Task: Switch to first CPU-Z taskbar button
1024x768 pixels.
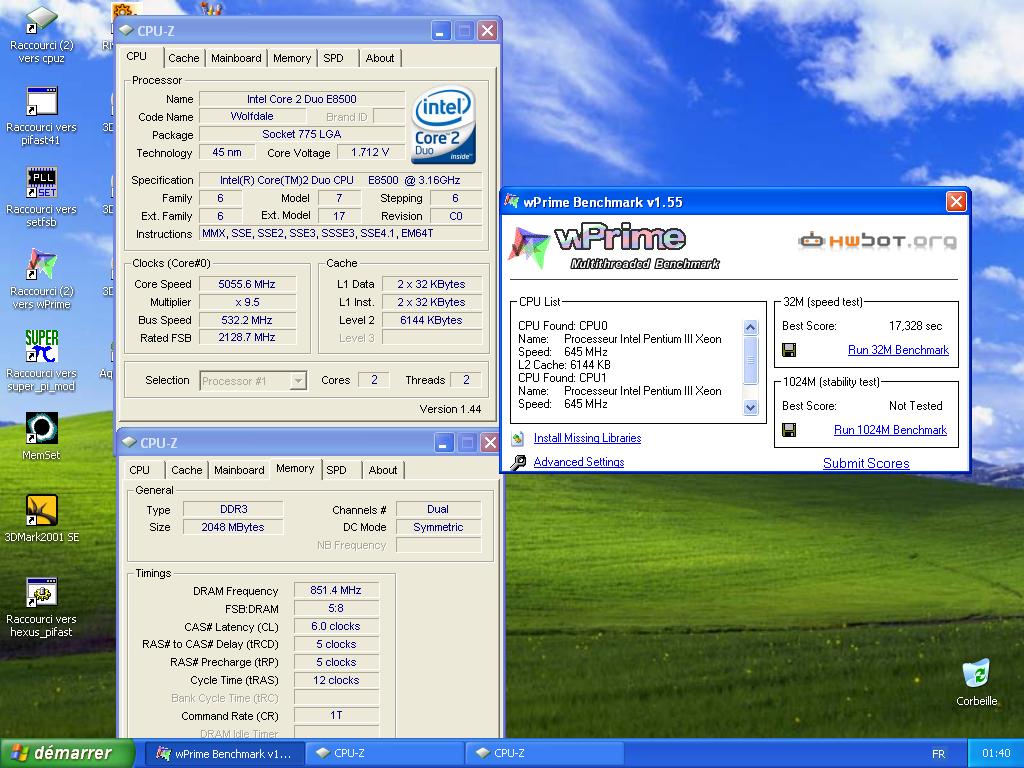Action: click(x=384, y=754)
